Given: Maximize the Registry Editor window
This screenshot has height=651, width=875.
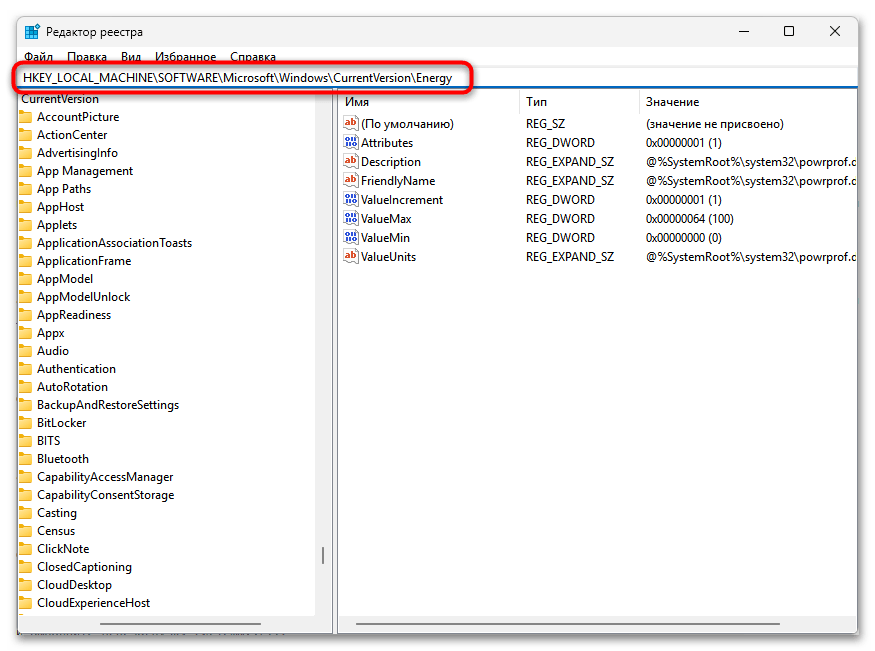Looking at the screenshot, I should pos(789,32).
